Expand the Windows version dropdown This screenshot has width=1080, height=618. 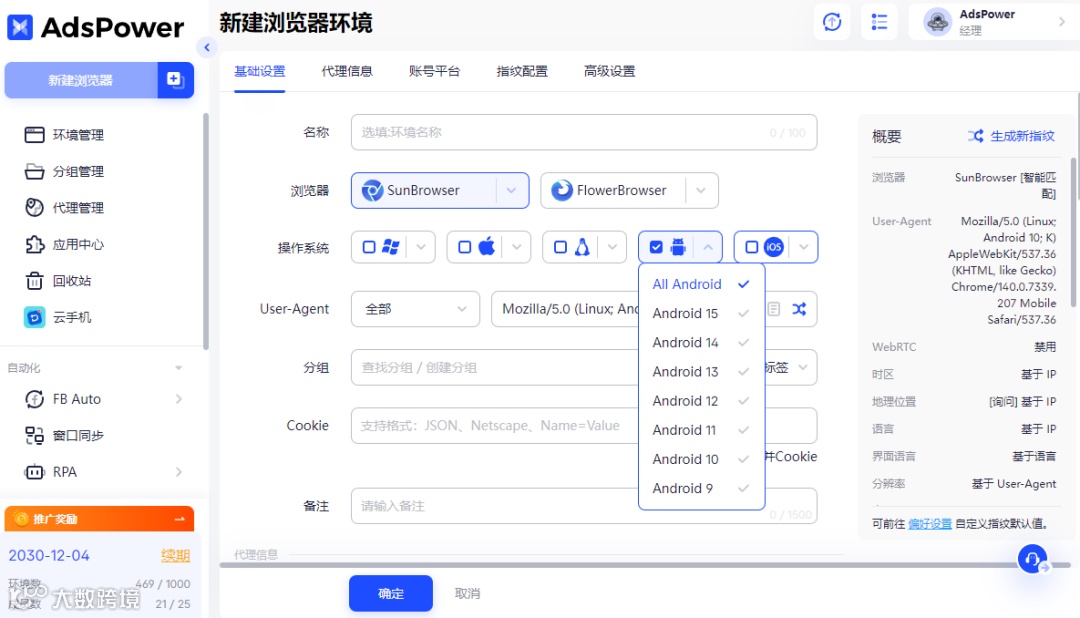421,247
